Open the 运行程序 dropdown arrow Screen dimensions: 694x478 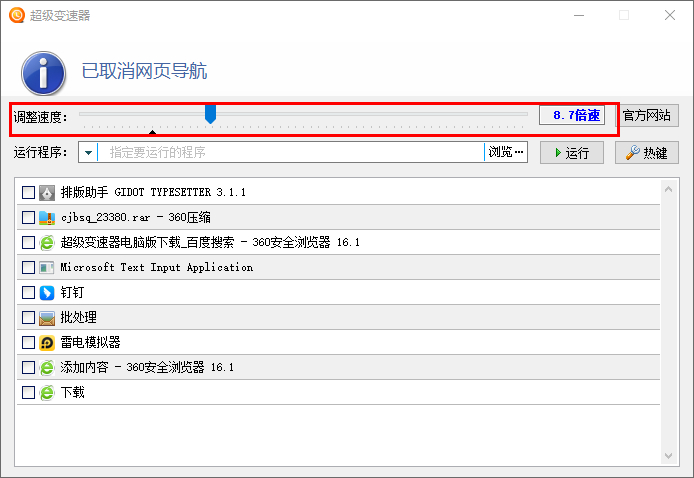coord(88,153)
